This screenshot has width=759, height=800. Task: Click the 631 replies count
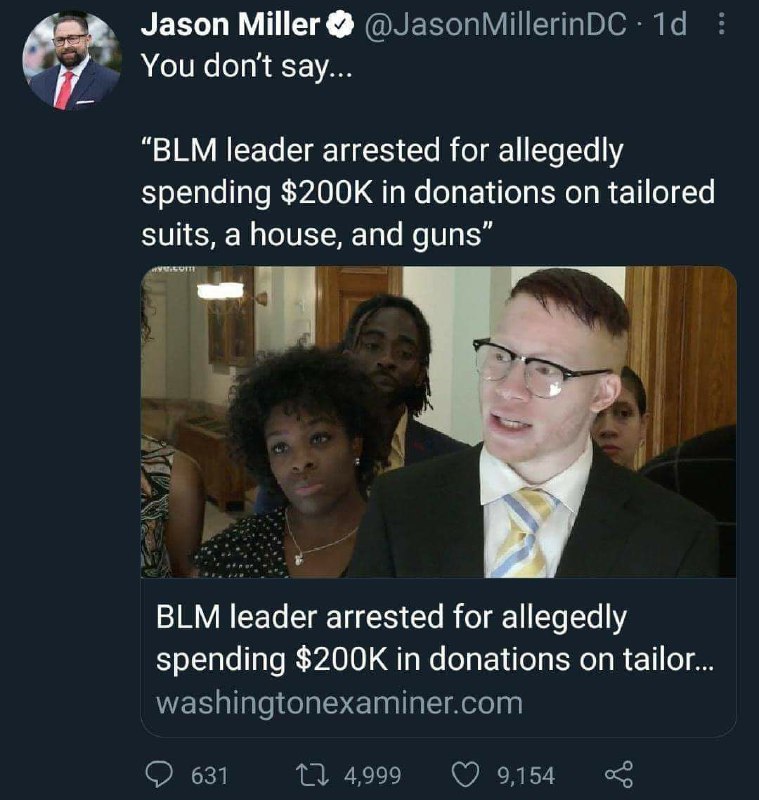pyautogui.click(x=209, y=776)
